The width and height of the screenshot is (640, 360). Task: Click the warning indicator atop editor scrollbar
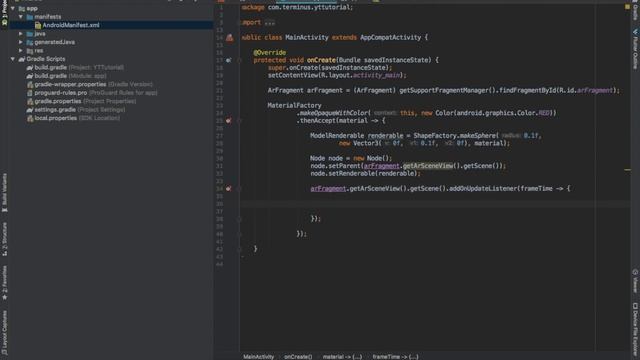[627, 7]
